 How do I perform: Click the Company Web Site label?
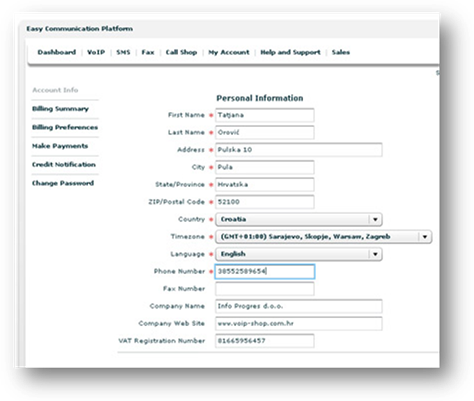(x=172, y=323)
